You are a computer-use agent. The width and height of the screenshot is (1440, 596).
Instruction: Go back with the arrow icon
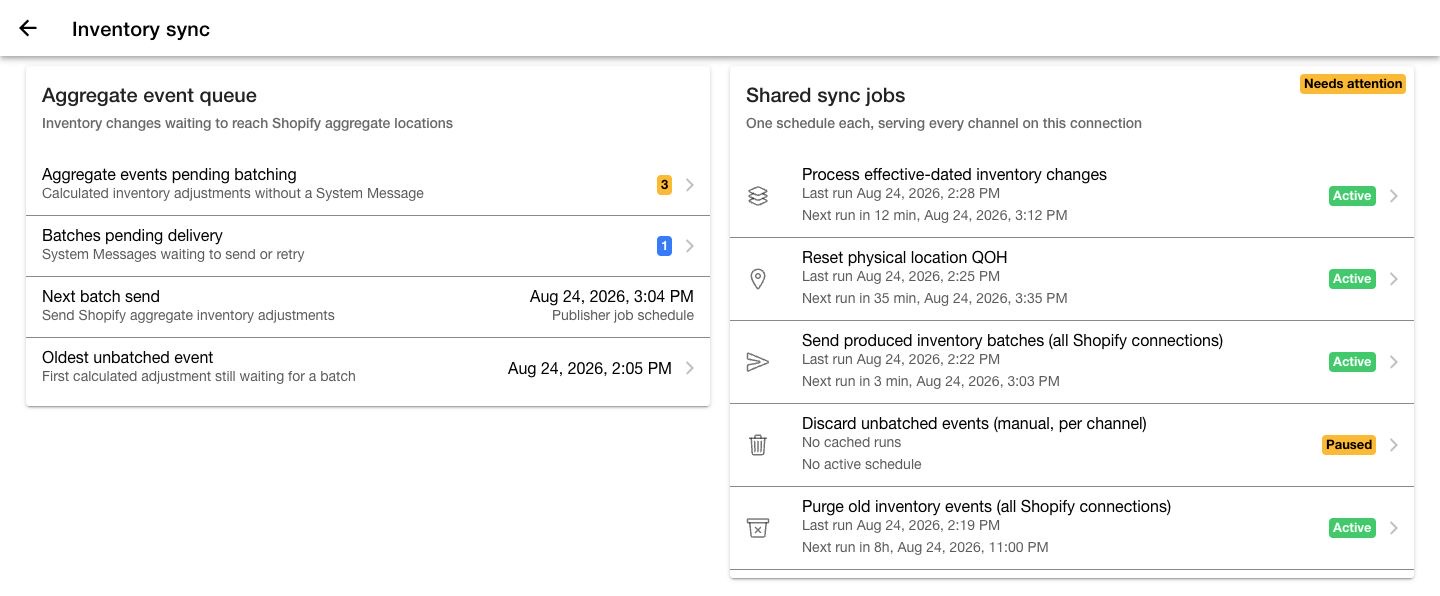tap(28, 28)
